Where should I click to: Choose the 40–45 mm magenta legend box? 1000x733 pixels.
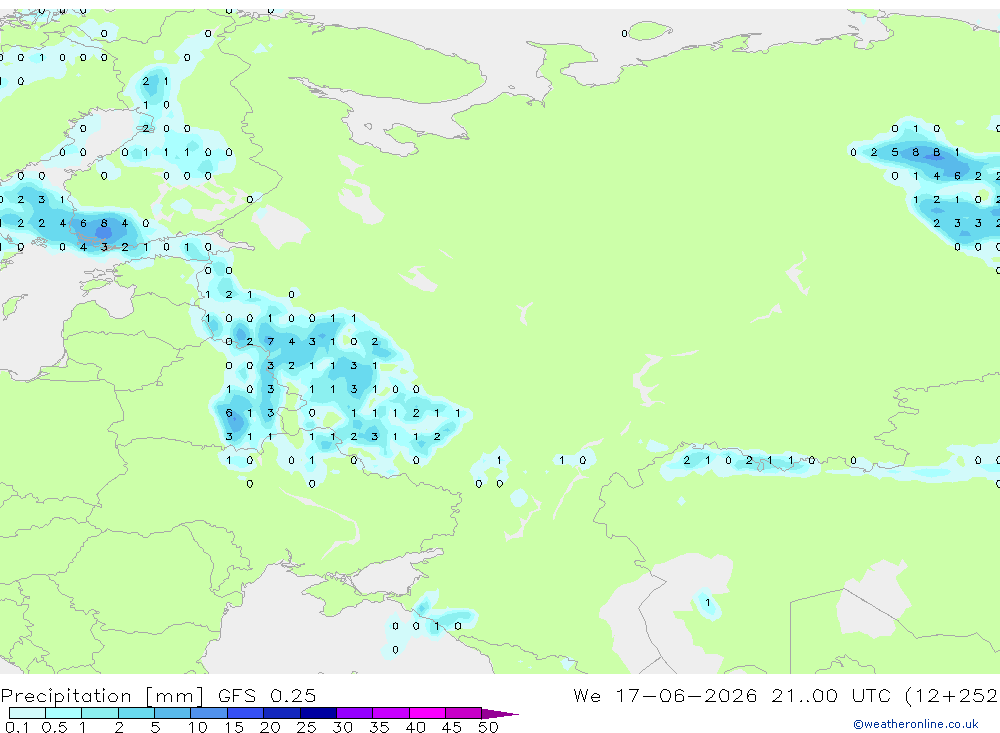pos(427,713)
